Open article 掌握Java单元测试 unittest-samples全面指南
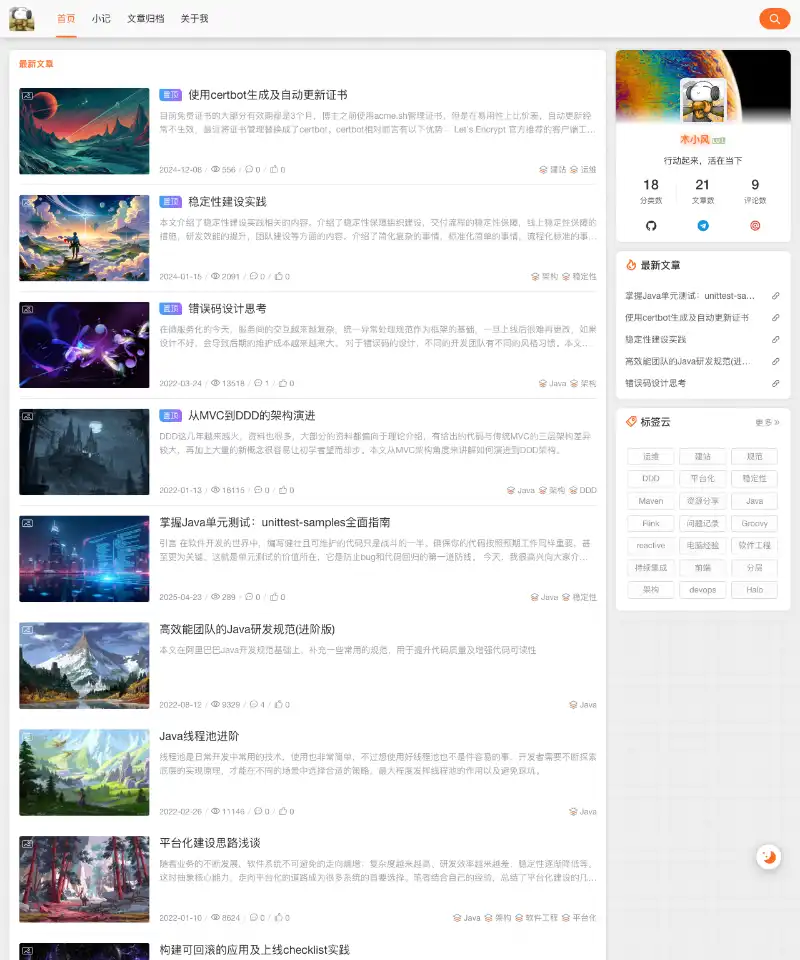Viewport: 800px width, 960px height. click(275, 523)
